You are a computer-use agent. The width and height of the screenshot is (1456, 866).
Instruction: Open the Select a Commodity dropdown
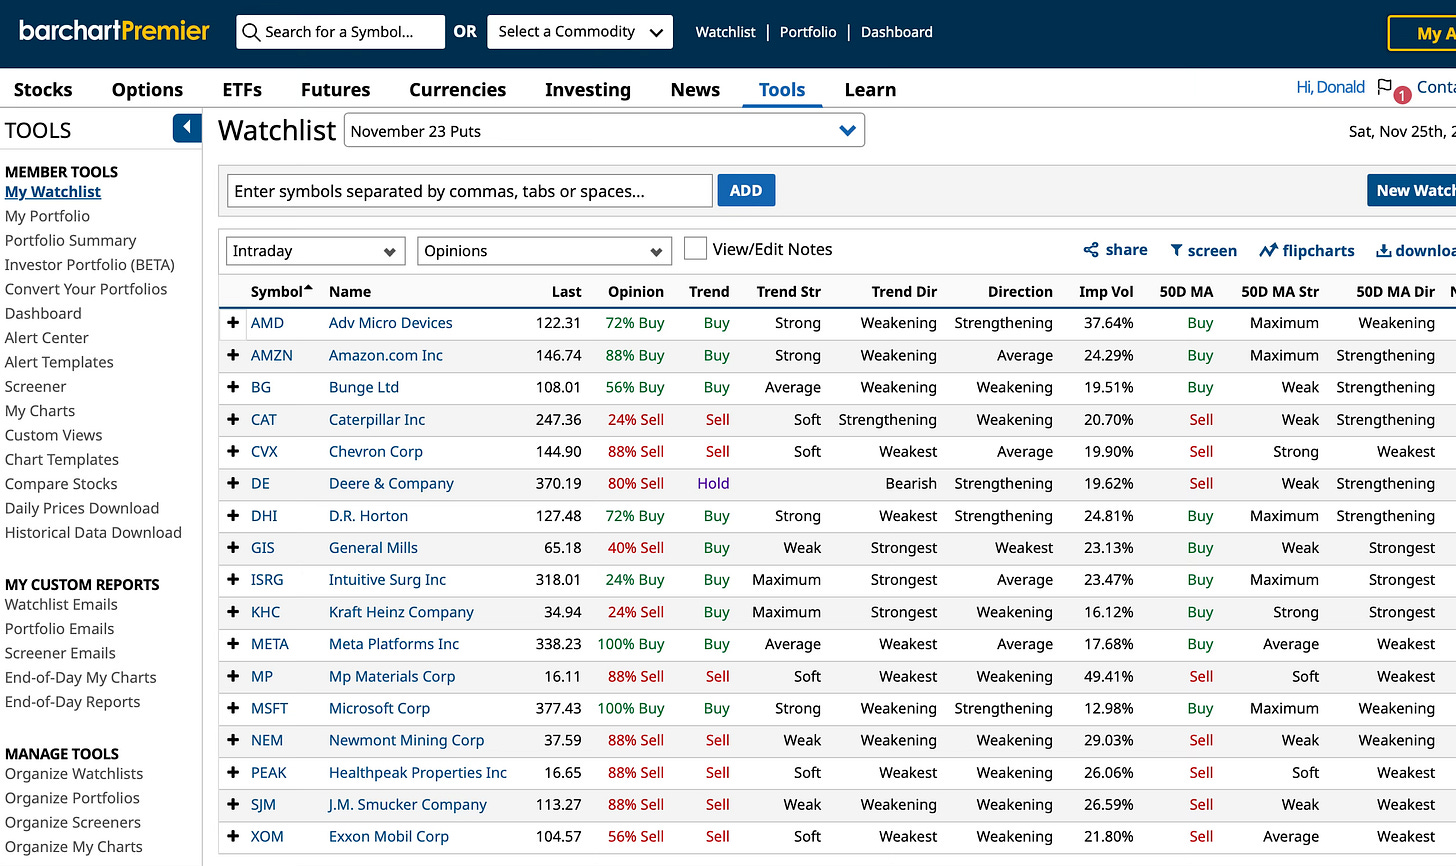[580, 32]
